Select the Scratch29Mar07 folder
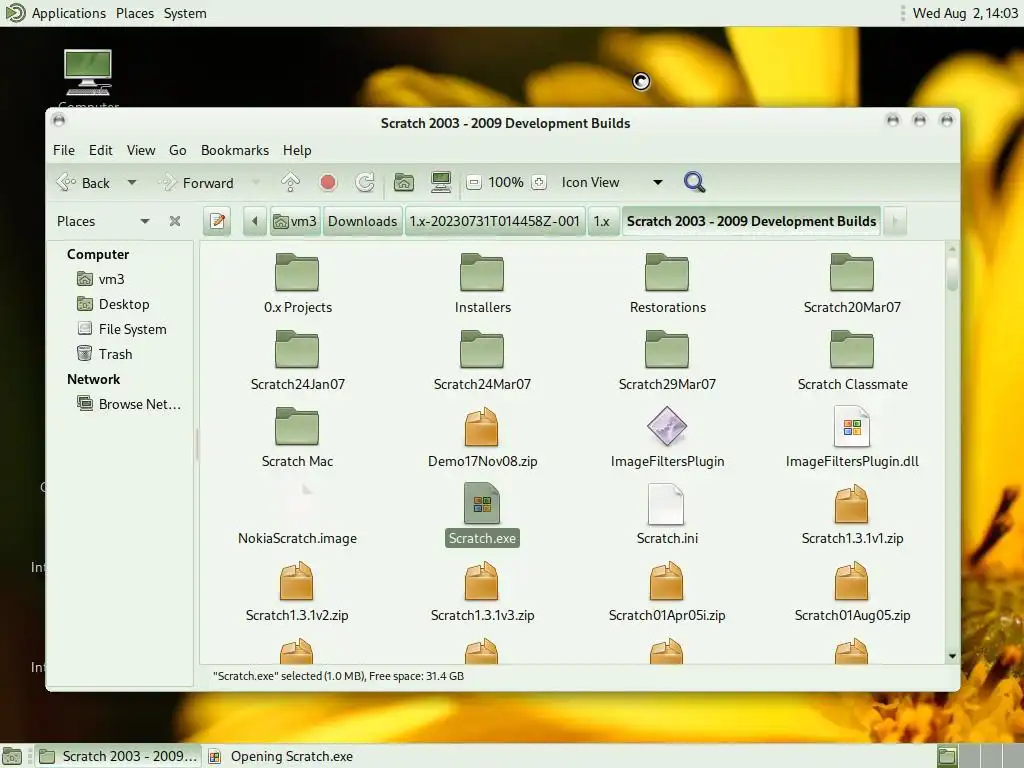Screen dimensions: 1024x768 coord(667,360)
